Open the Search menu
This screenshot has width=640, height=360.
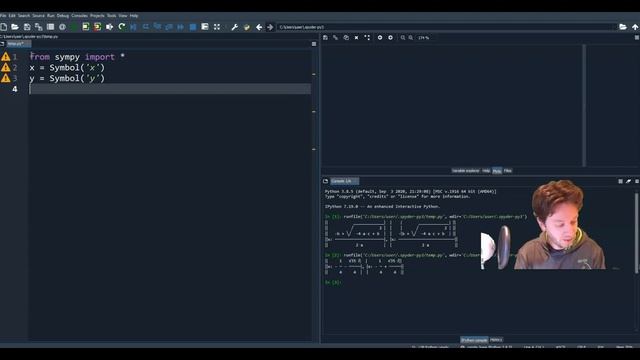[x=24, y=16]
